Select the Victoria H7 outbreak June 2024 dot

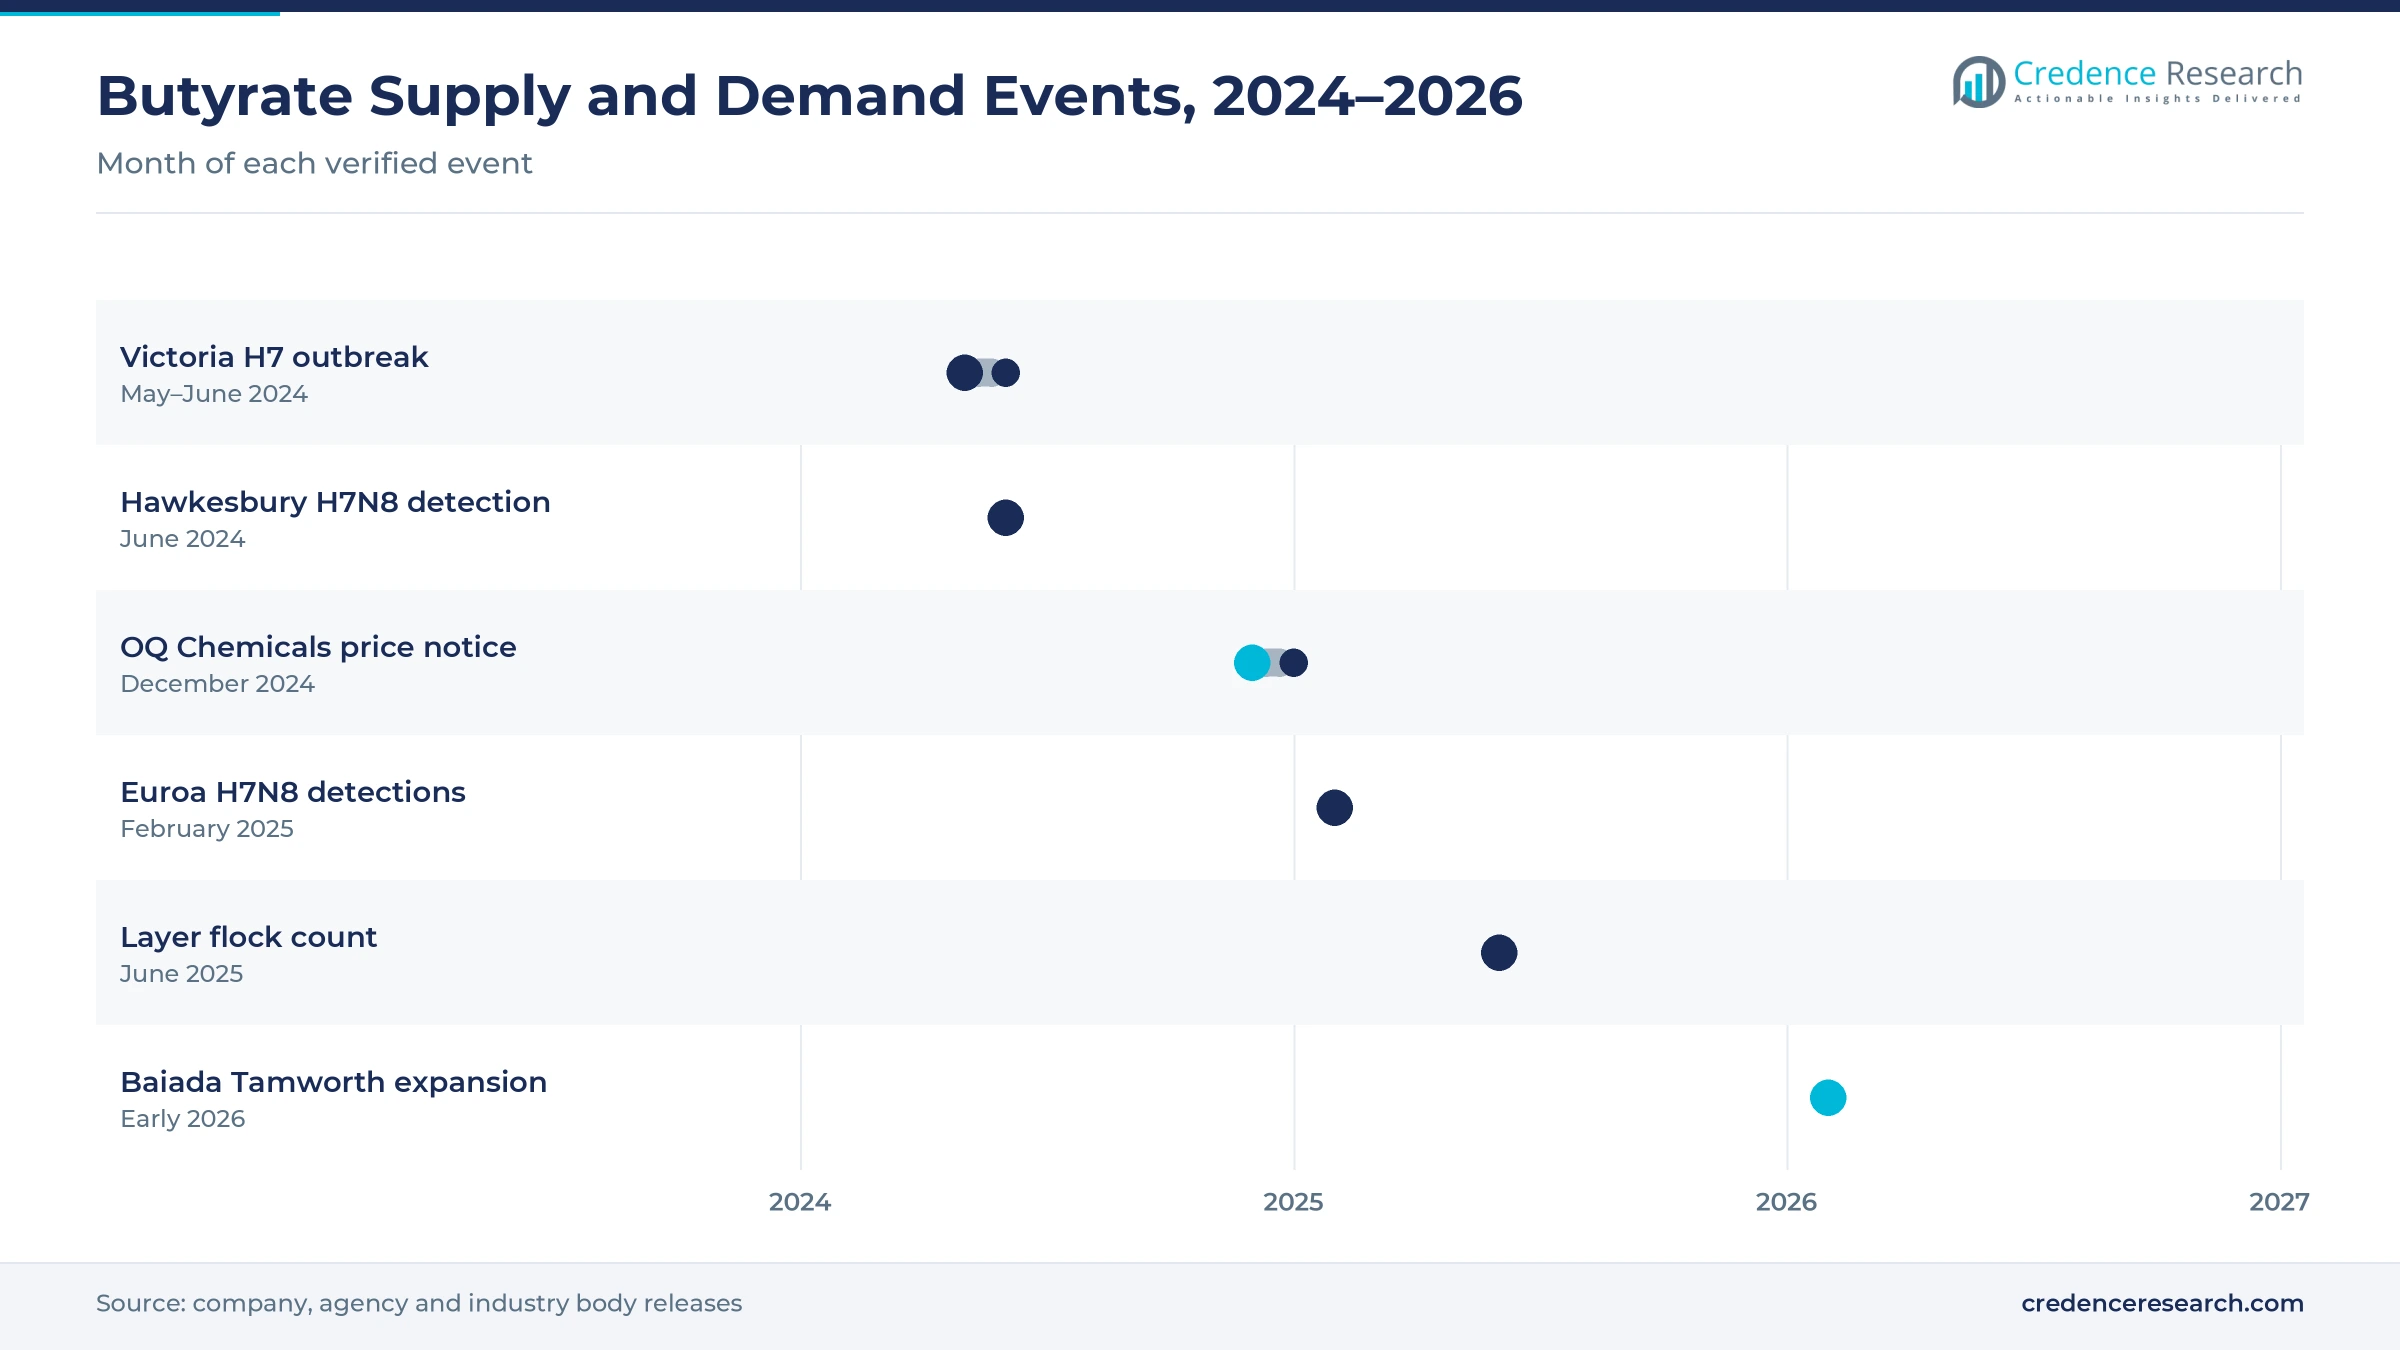coord(1006,373)
